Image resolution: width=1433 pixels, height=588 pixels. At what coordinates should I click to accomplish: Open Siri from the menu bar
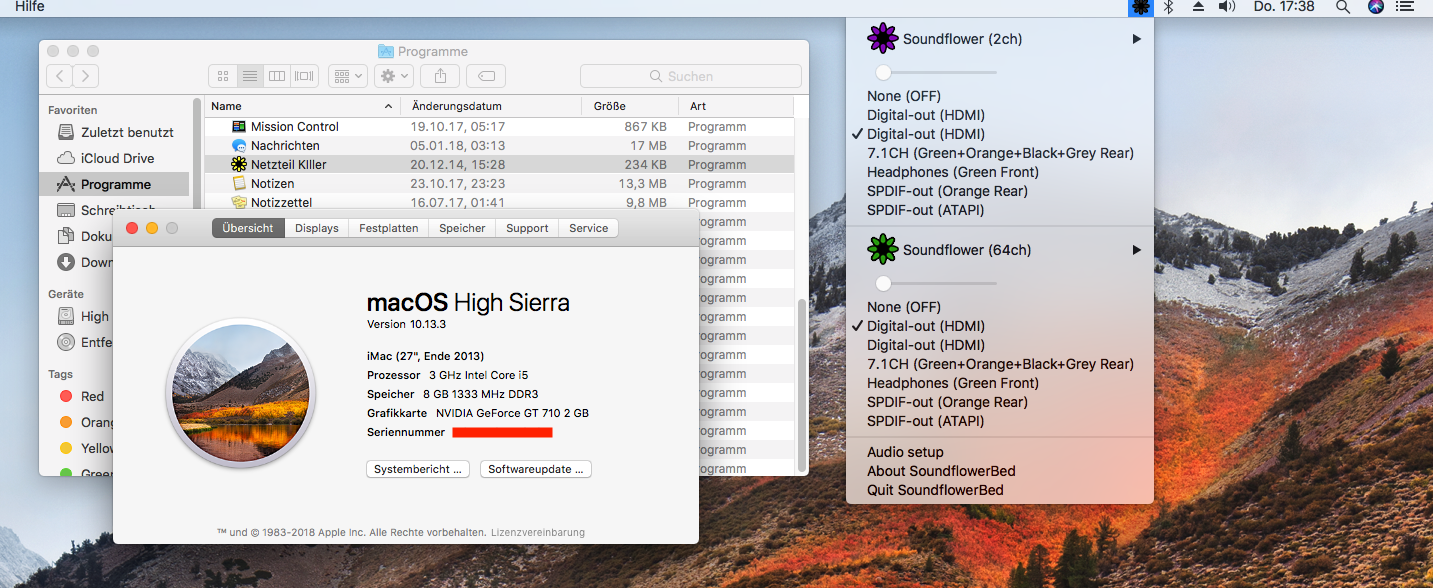1376,7
